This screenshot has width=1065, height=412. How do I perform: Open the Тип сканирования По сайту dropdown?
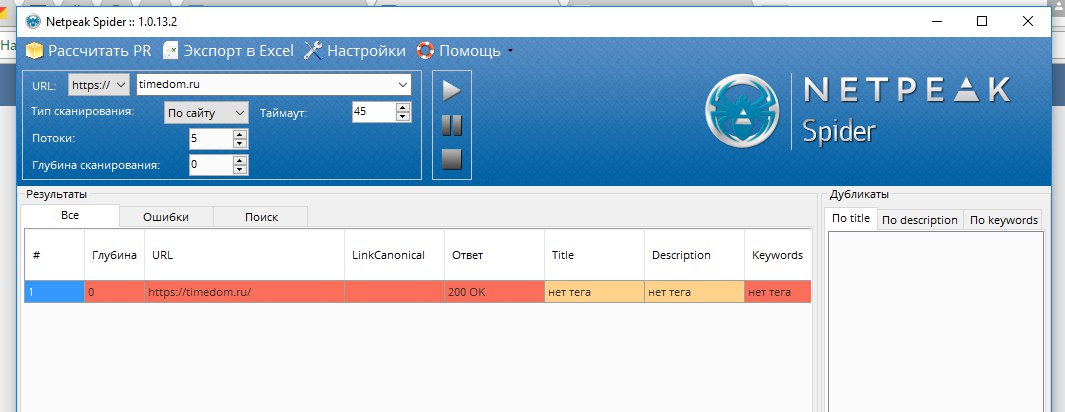point(206,113)
